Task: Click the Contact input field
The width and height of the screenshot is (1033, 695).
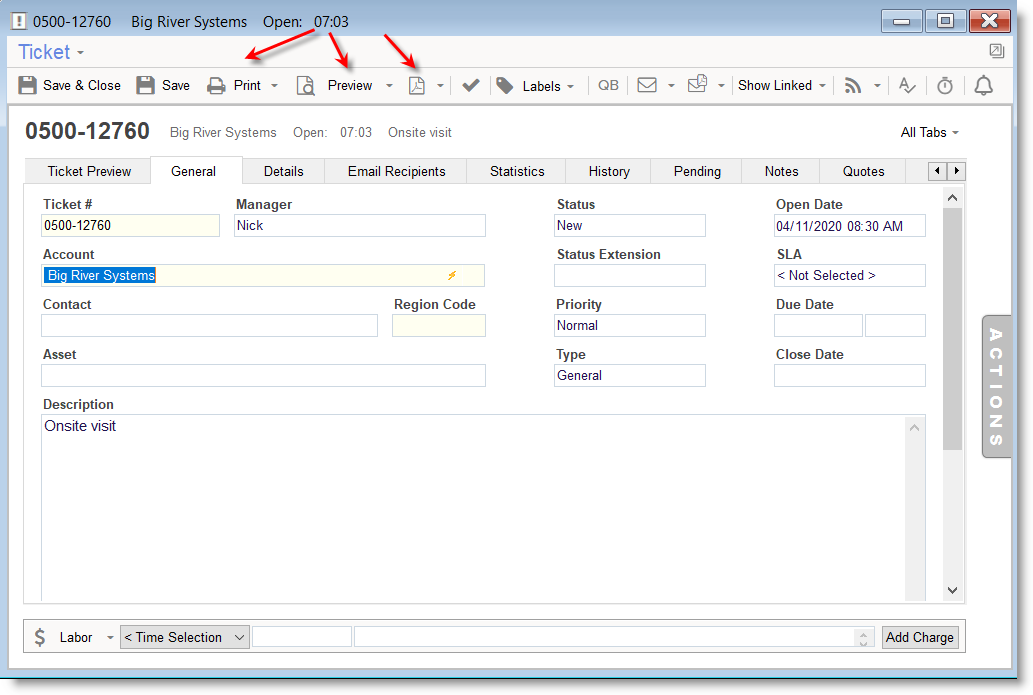Action: pos(209,325)
